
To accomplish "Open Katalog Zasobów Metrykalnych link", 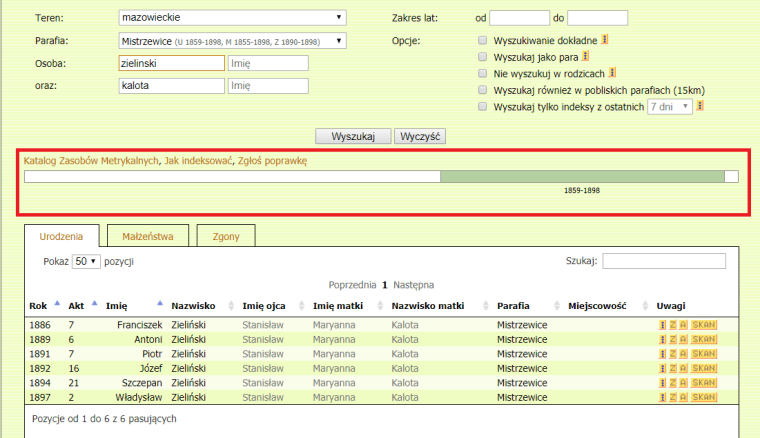I will pos(91,161).
